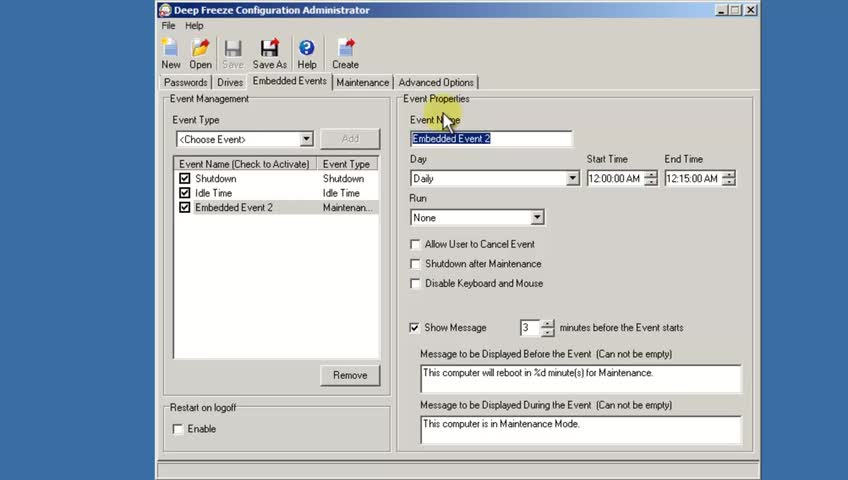The height and width of the screenshot is (480, 848).
Task: Check Disable Keyboard and Mouse
Action: (x=415, y=283)
